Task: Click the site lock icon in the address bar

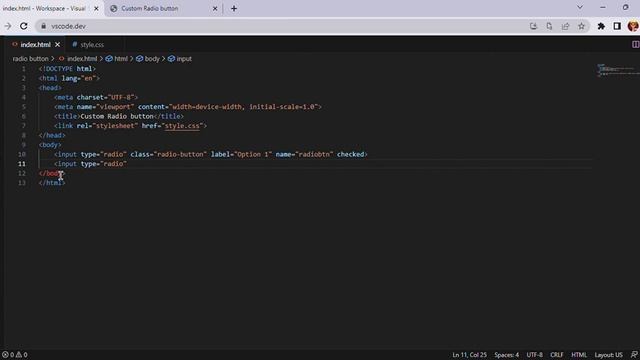Action: point(44,26)
